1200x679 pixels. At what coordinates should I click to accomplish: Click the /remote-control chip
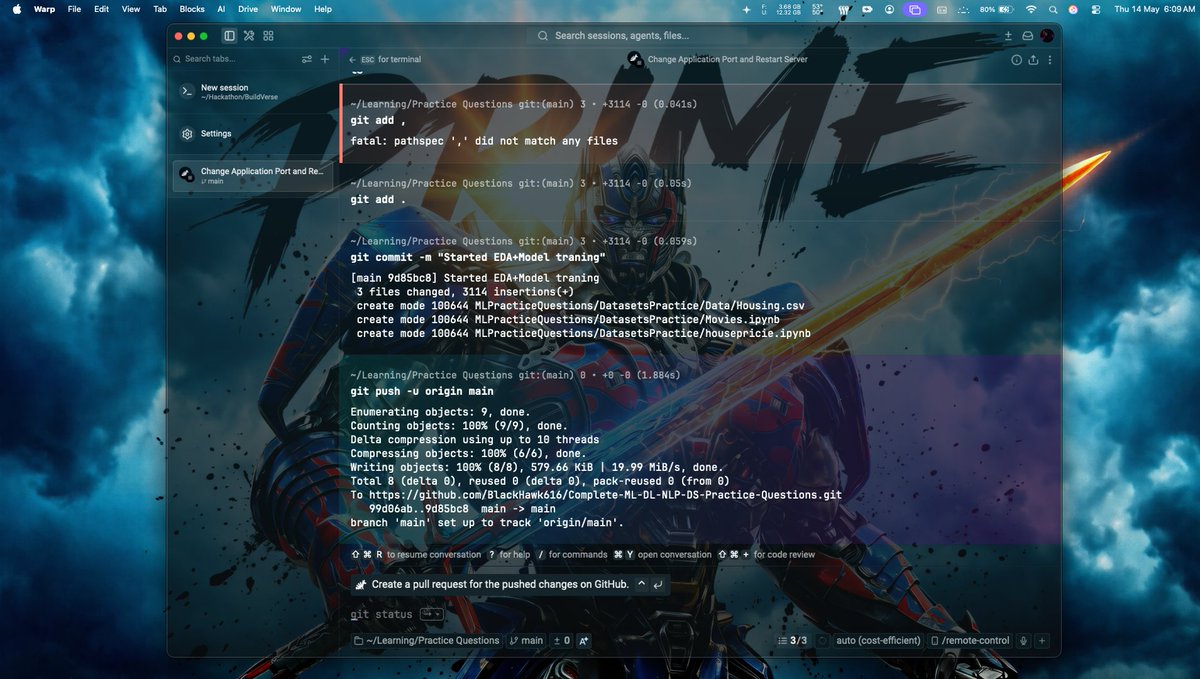coord(969,640)
